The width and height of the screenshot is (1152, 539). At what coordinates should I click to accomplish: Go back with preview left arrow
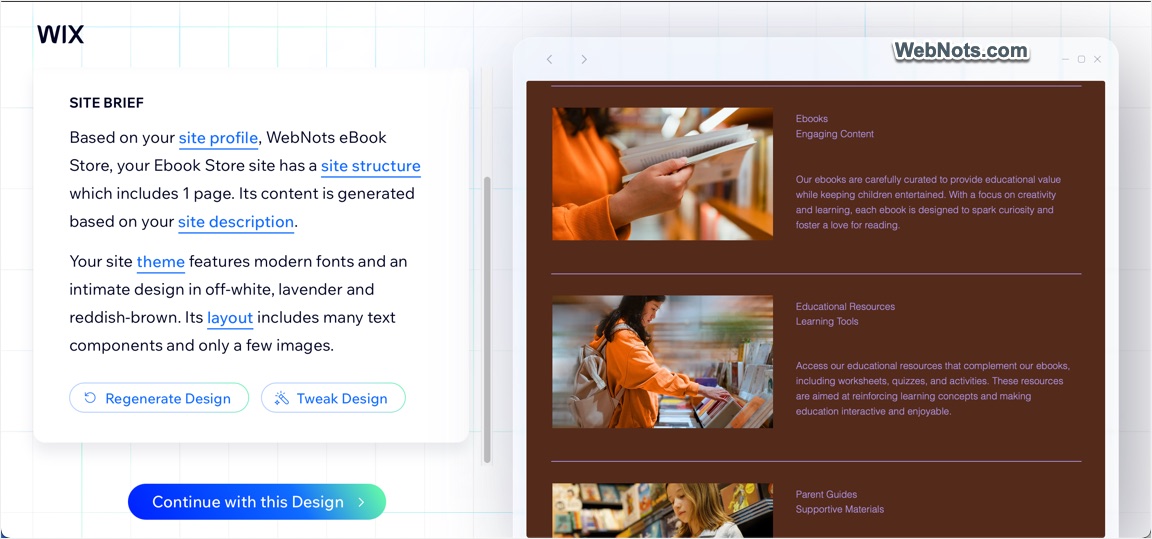click(549, 59)
